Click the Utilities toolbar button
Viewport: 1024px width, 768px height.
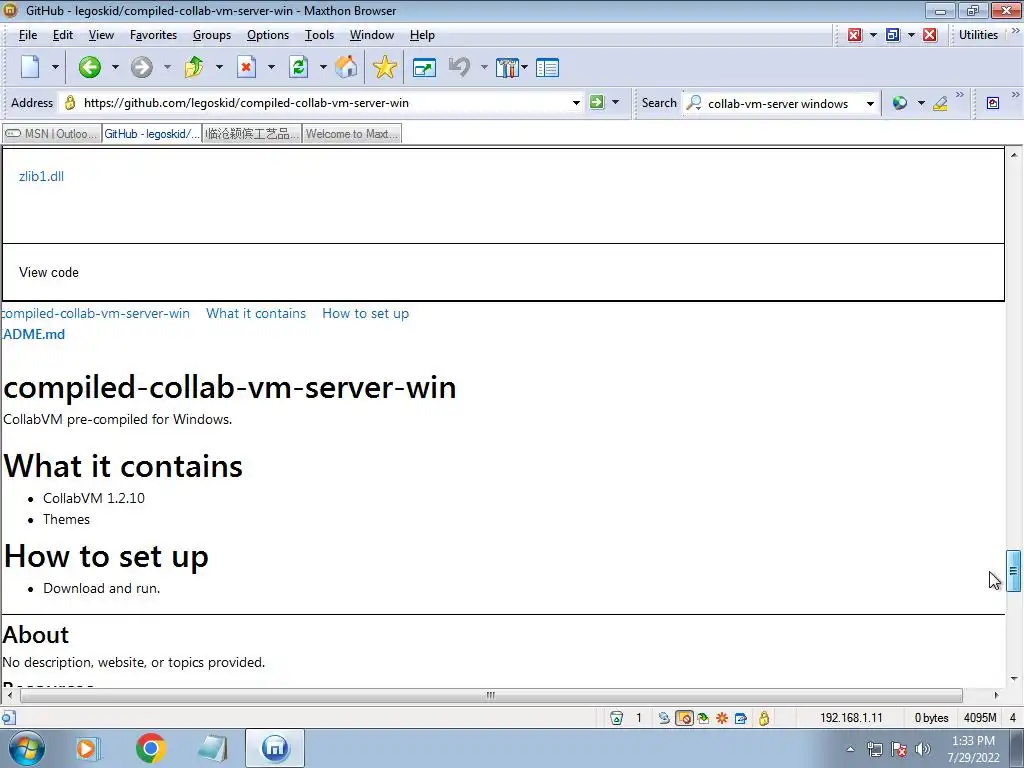(x=978, y=35)
